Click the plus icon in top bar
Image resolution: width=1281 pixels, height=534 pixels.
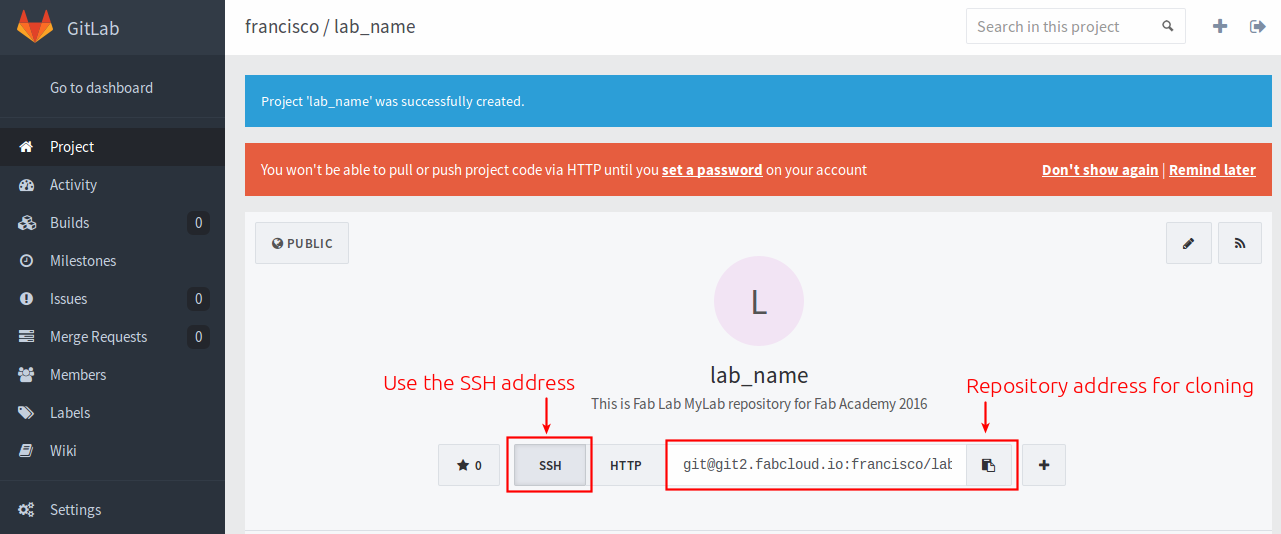click(x=1220, y=27)
